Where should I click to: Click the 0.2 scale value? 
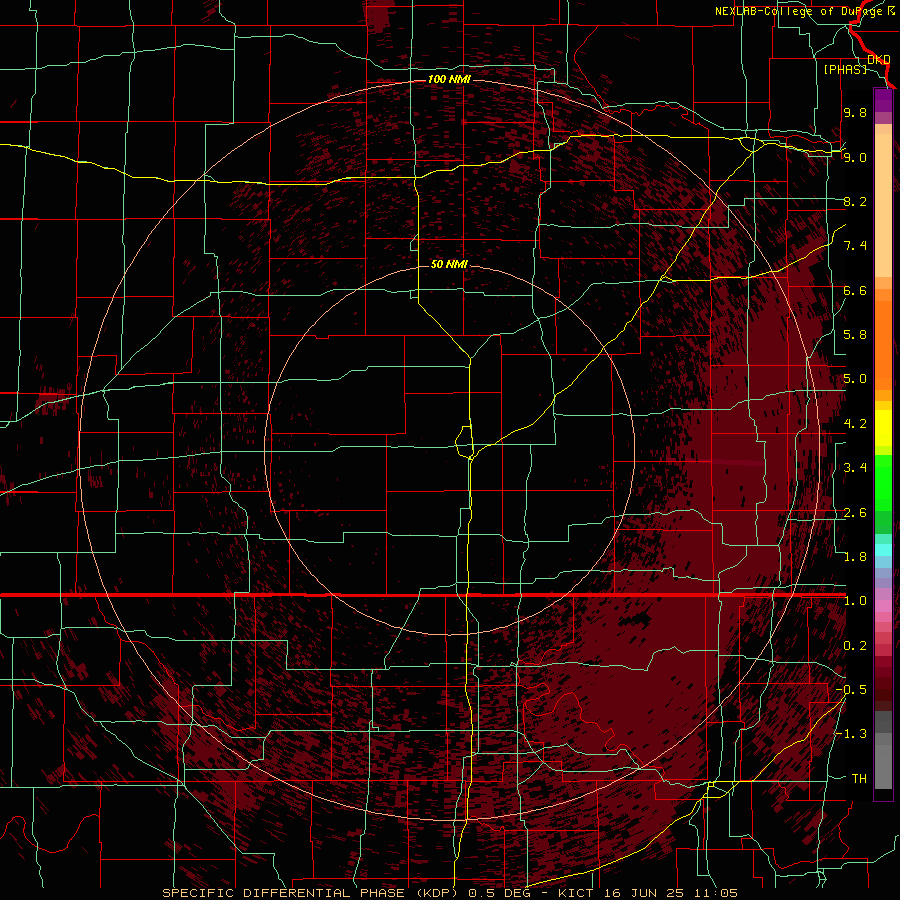point(855,646)
